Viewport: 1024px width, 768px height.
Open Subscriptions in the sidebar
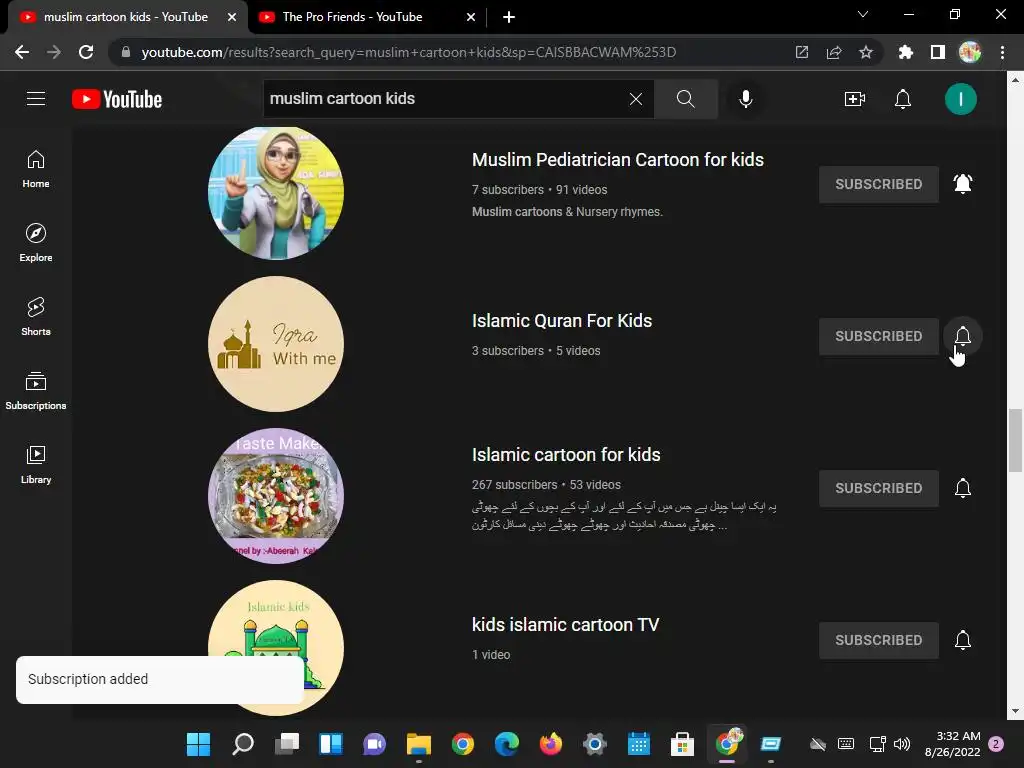point(36,391)
